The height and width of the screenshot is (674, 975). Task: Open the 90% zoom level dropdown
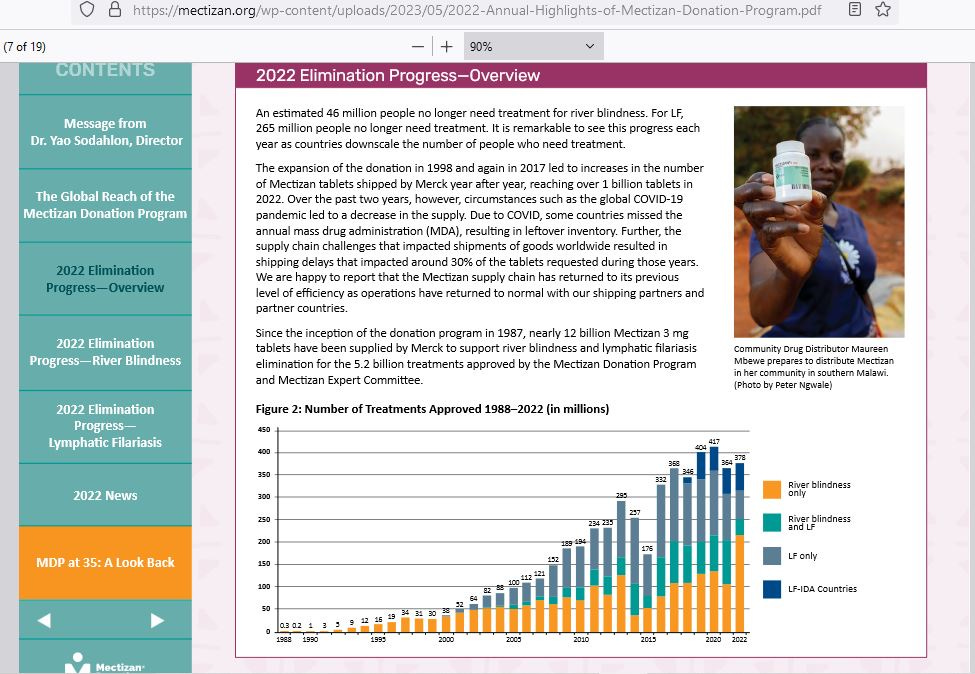(534, 47)
